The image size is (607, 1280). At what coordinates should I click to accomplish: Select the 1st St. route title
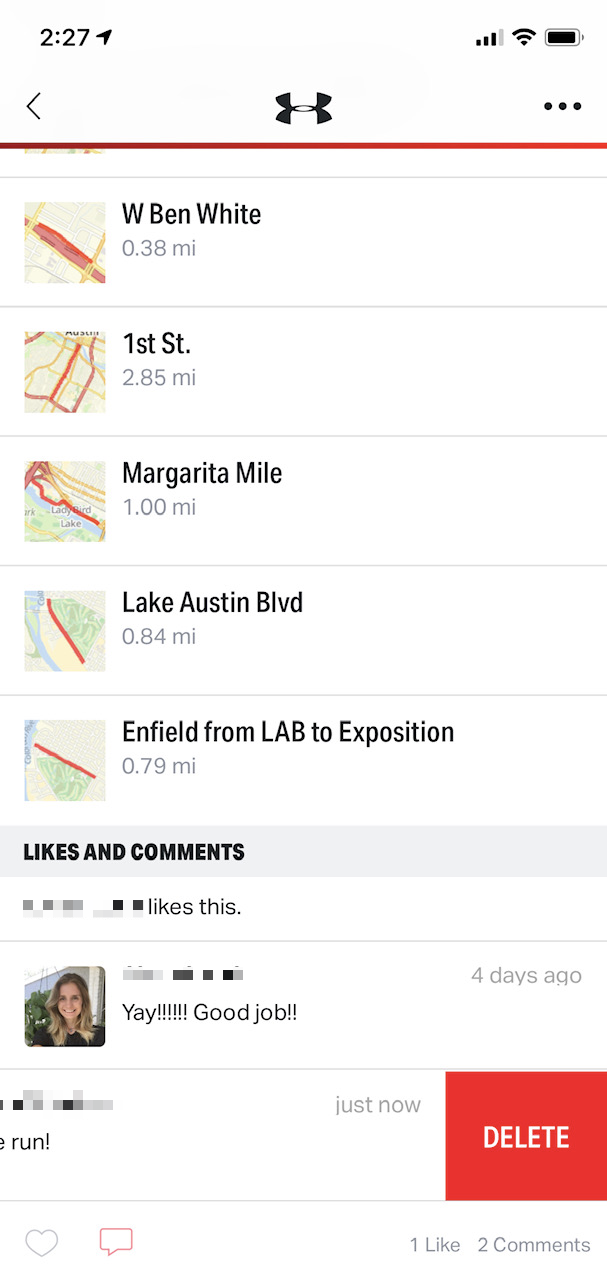(x=156, y=344)
